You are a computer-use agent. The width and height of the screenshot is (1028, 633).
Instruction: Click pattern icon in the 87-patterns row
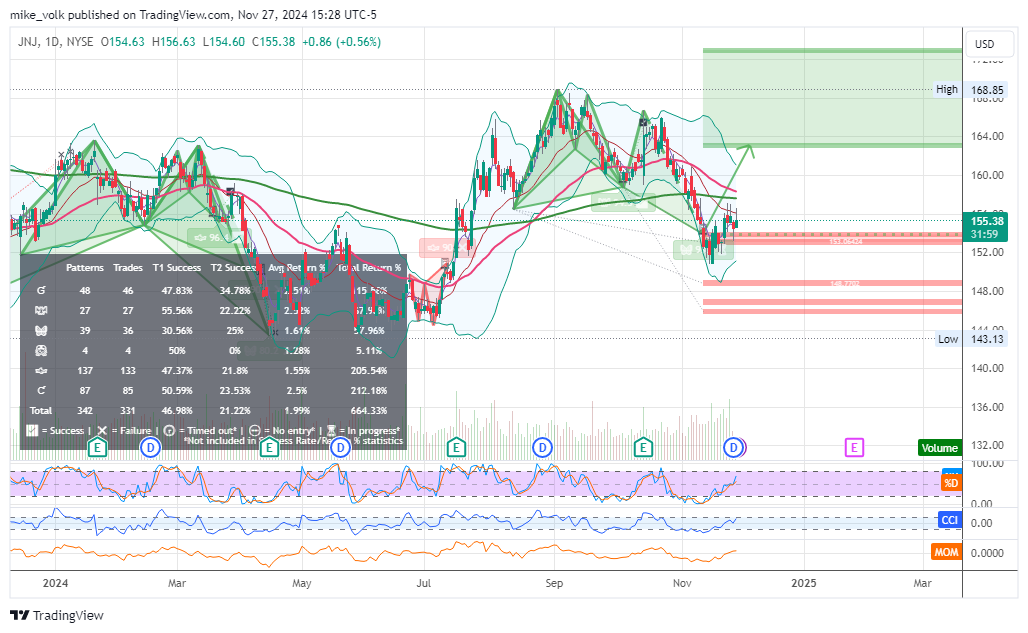tap(41, 391)
